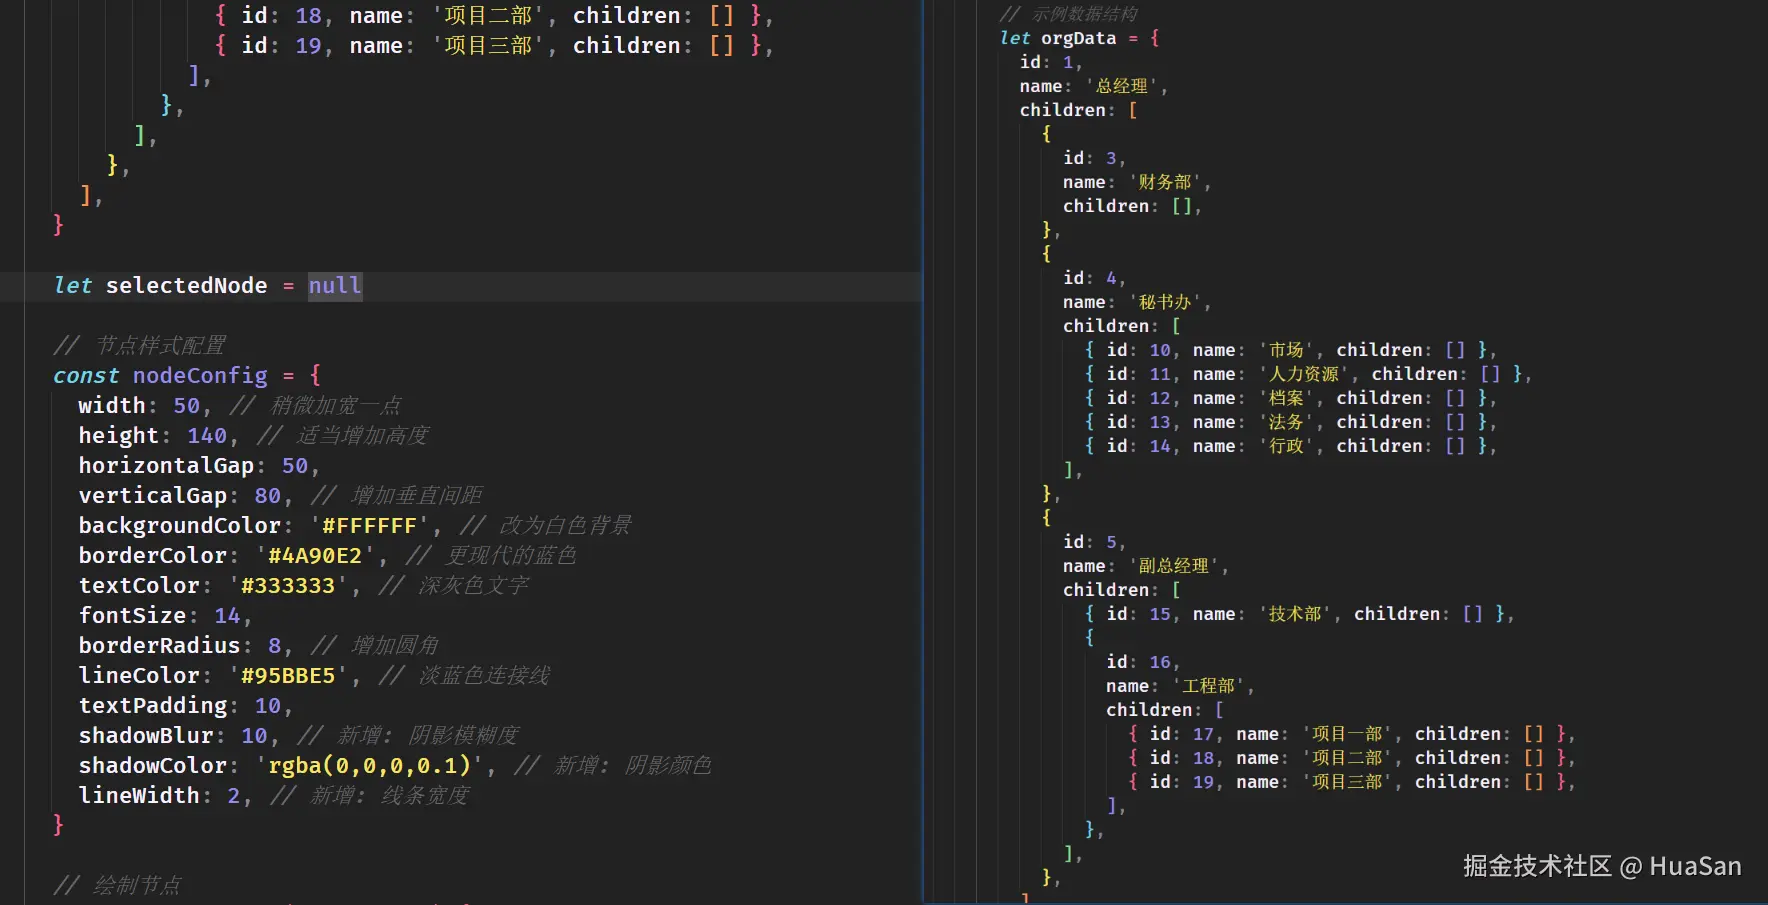The image size is (1768, 905).
Task: Click the comment '// 更现代的蓝色'
Action: tap(491, 556)
